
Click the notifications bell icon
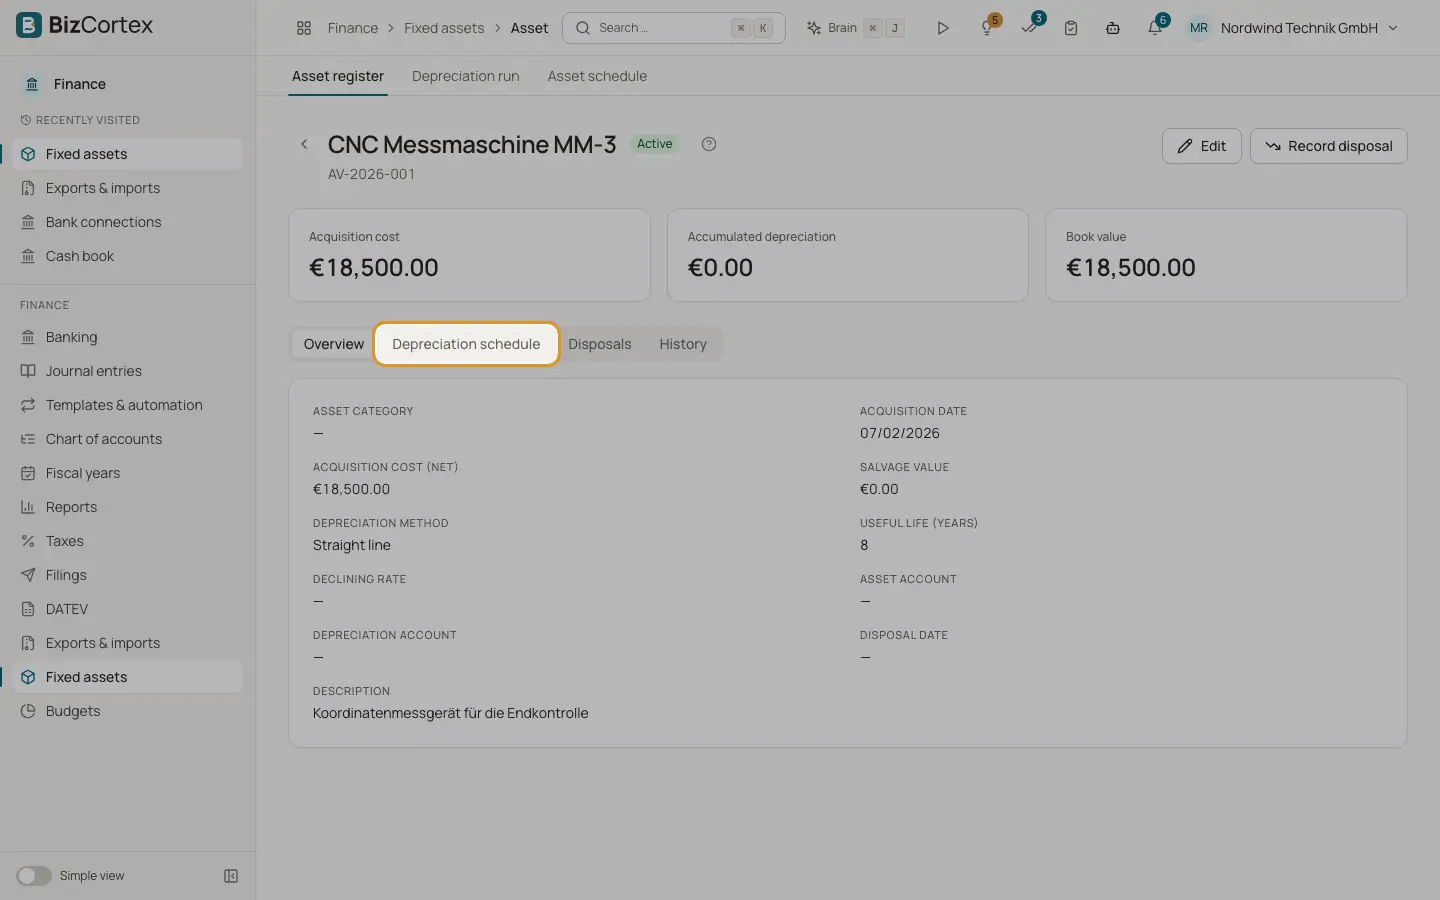1155,28
